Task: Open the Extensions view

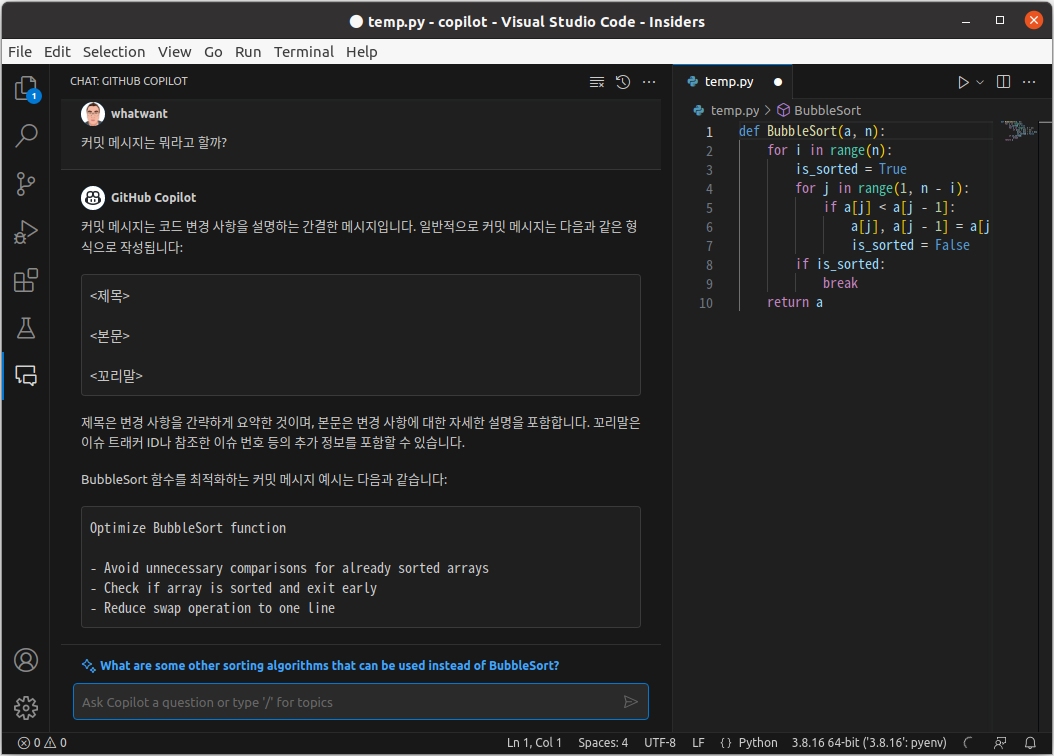Action: [26, 280]
